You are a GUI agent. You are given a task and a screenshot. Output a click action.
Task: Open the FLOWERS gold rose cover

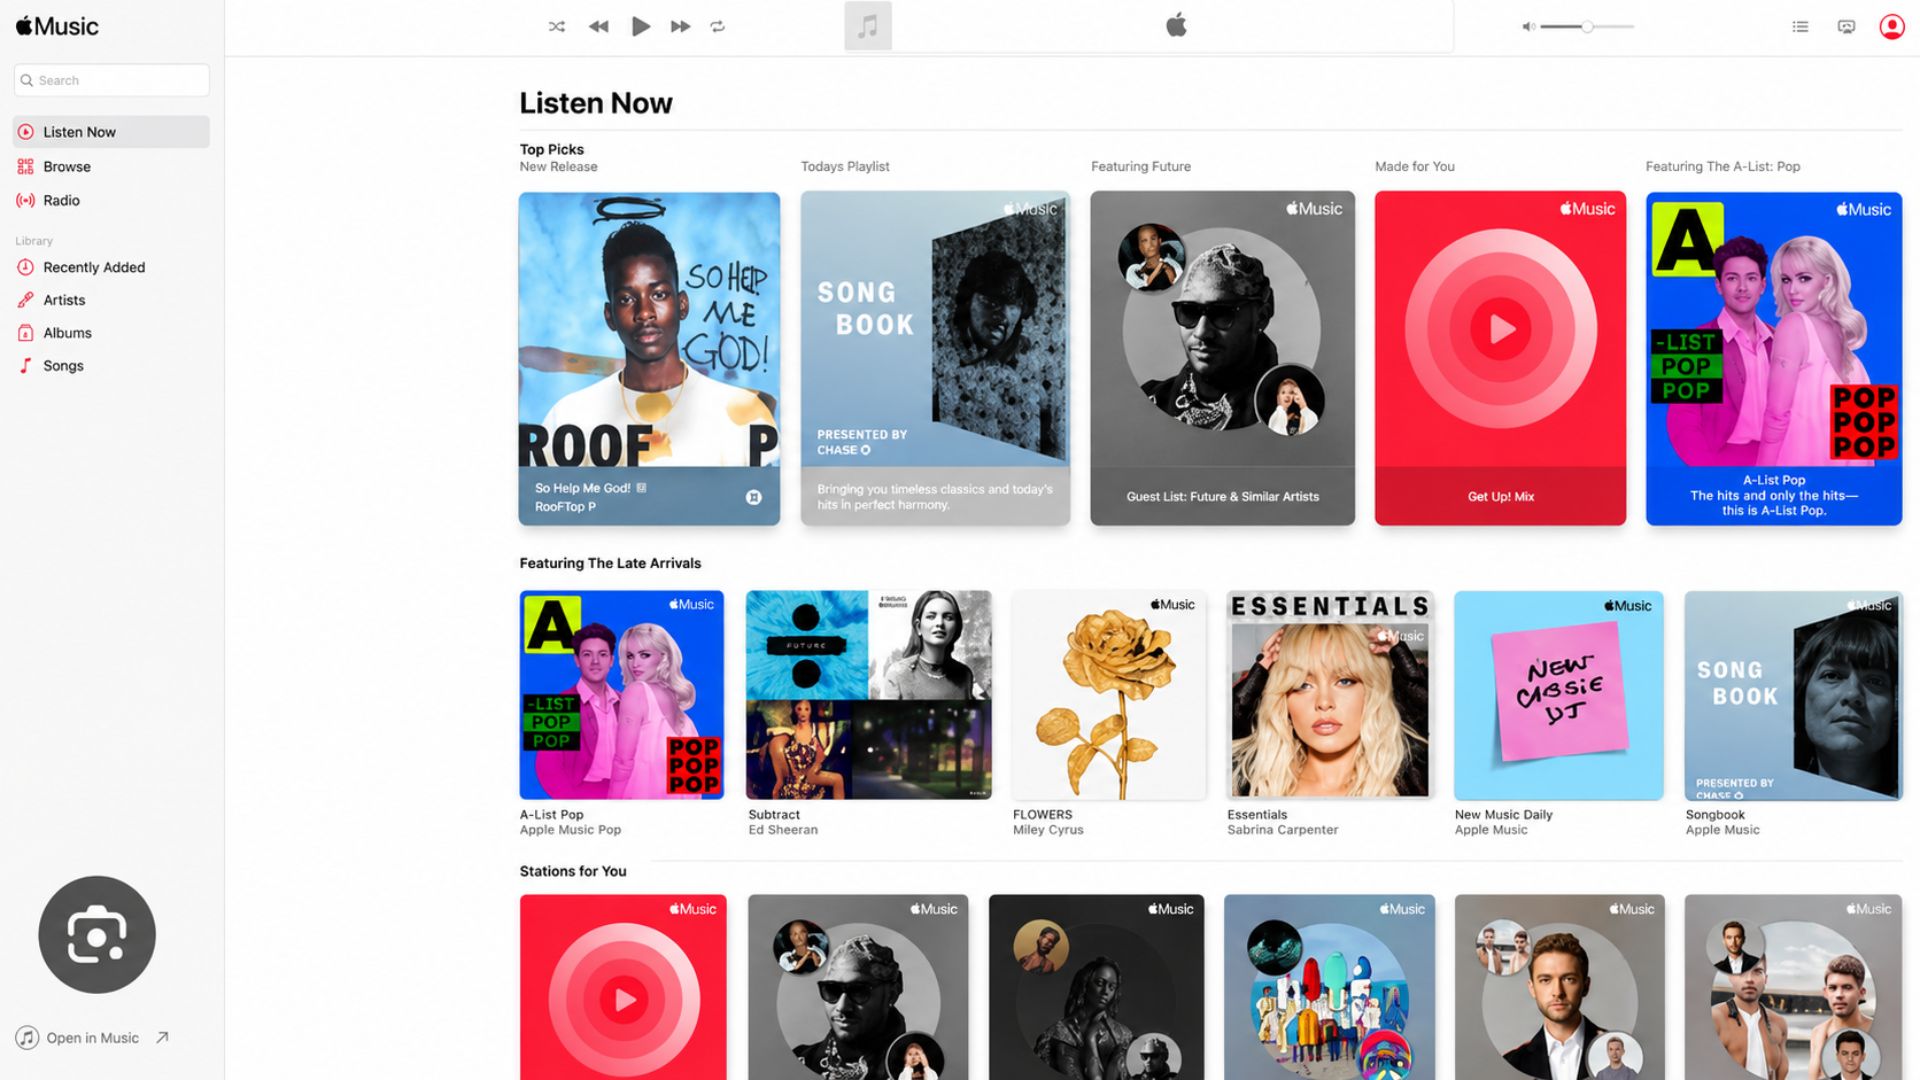[x=1109, y=695]
